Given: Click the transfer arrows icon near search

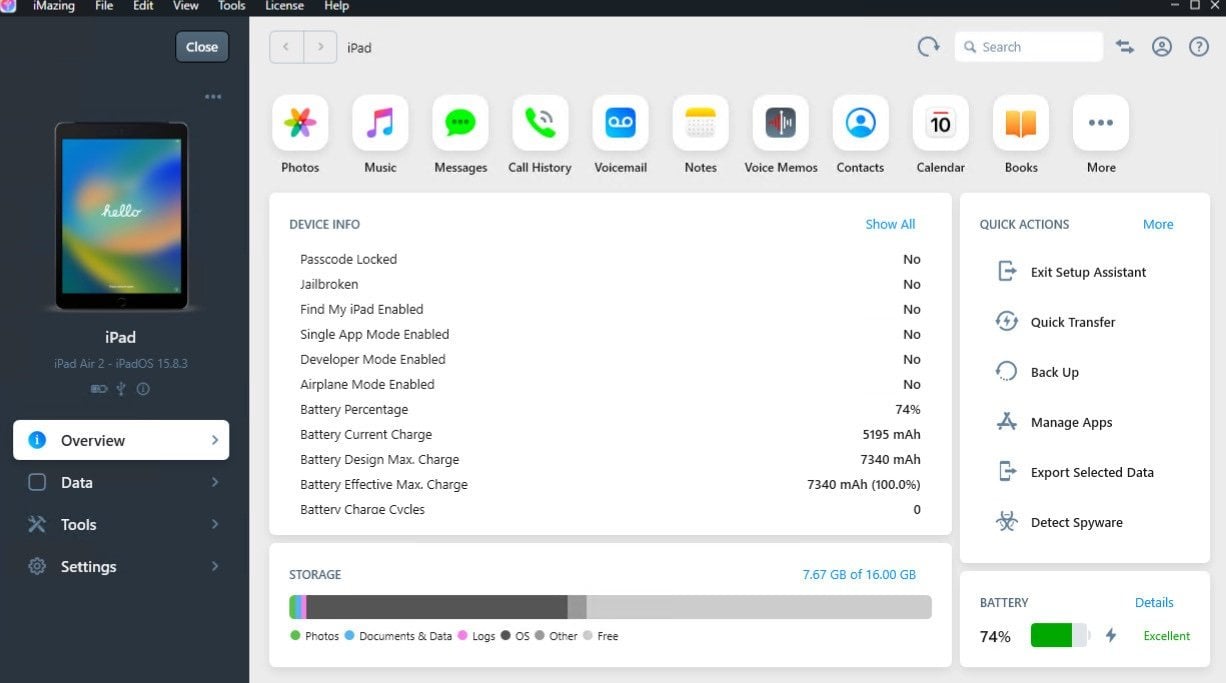Looking at the screenshot, I should [x=1125, y=47].
